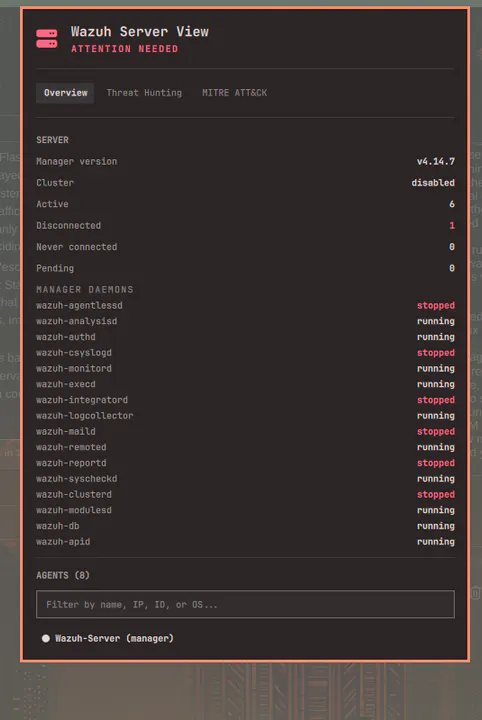Click the wazuh-monitord daemon name
Screen dimensions: 482x720
74,368
